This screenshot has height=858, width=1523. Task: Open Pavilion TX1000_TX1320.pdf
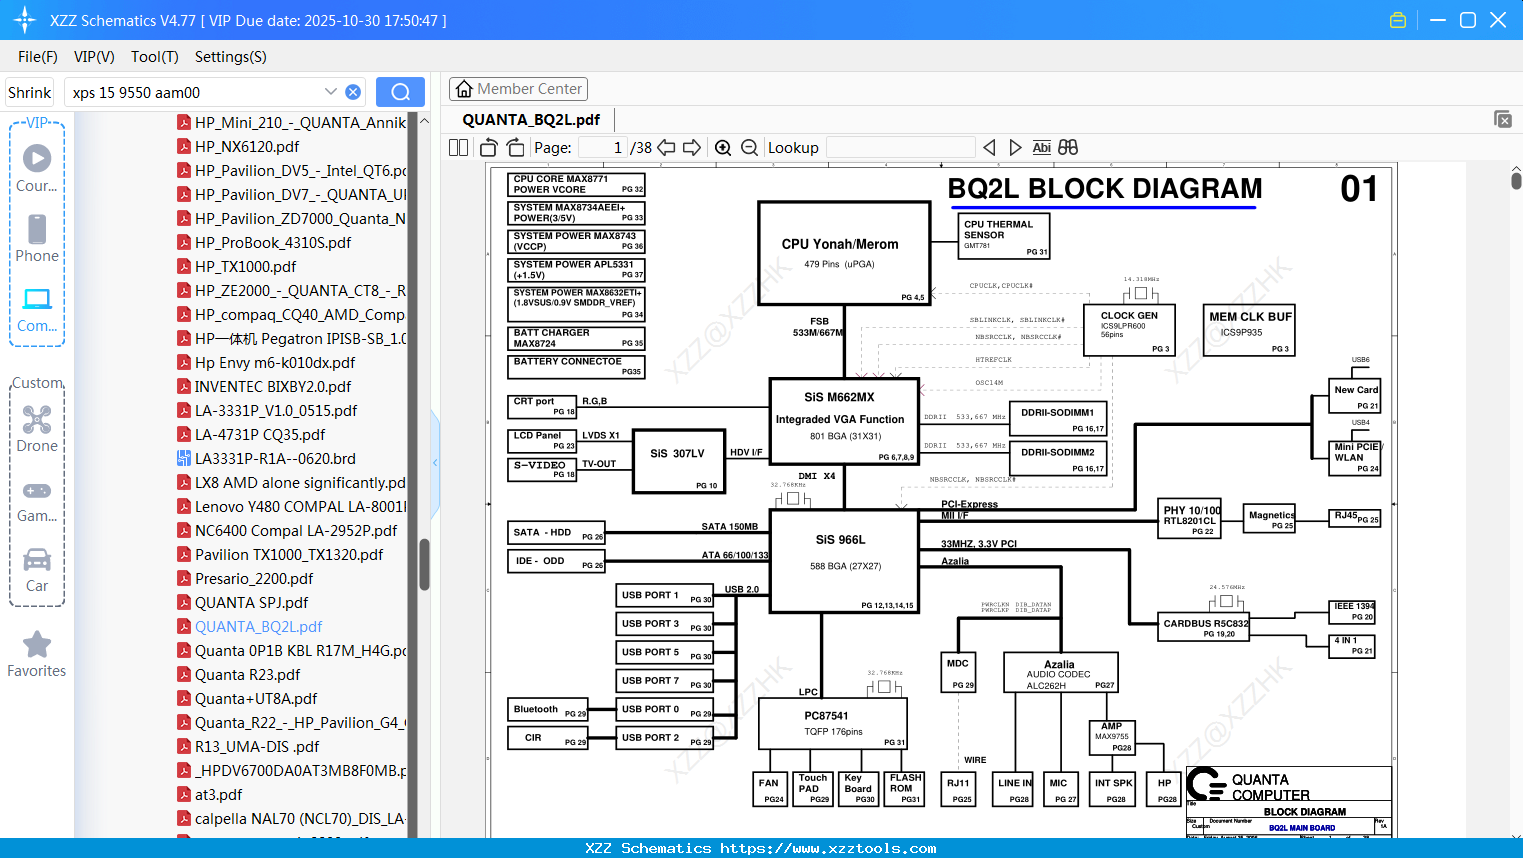289,554
